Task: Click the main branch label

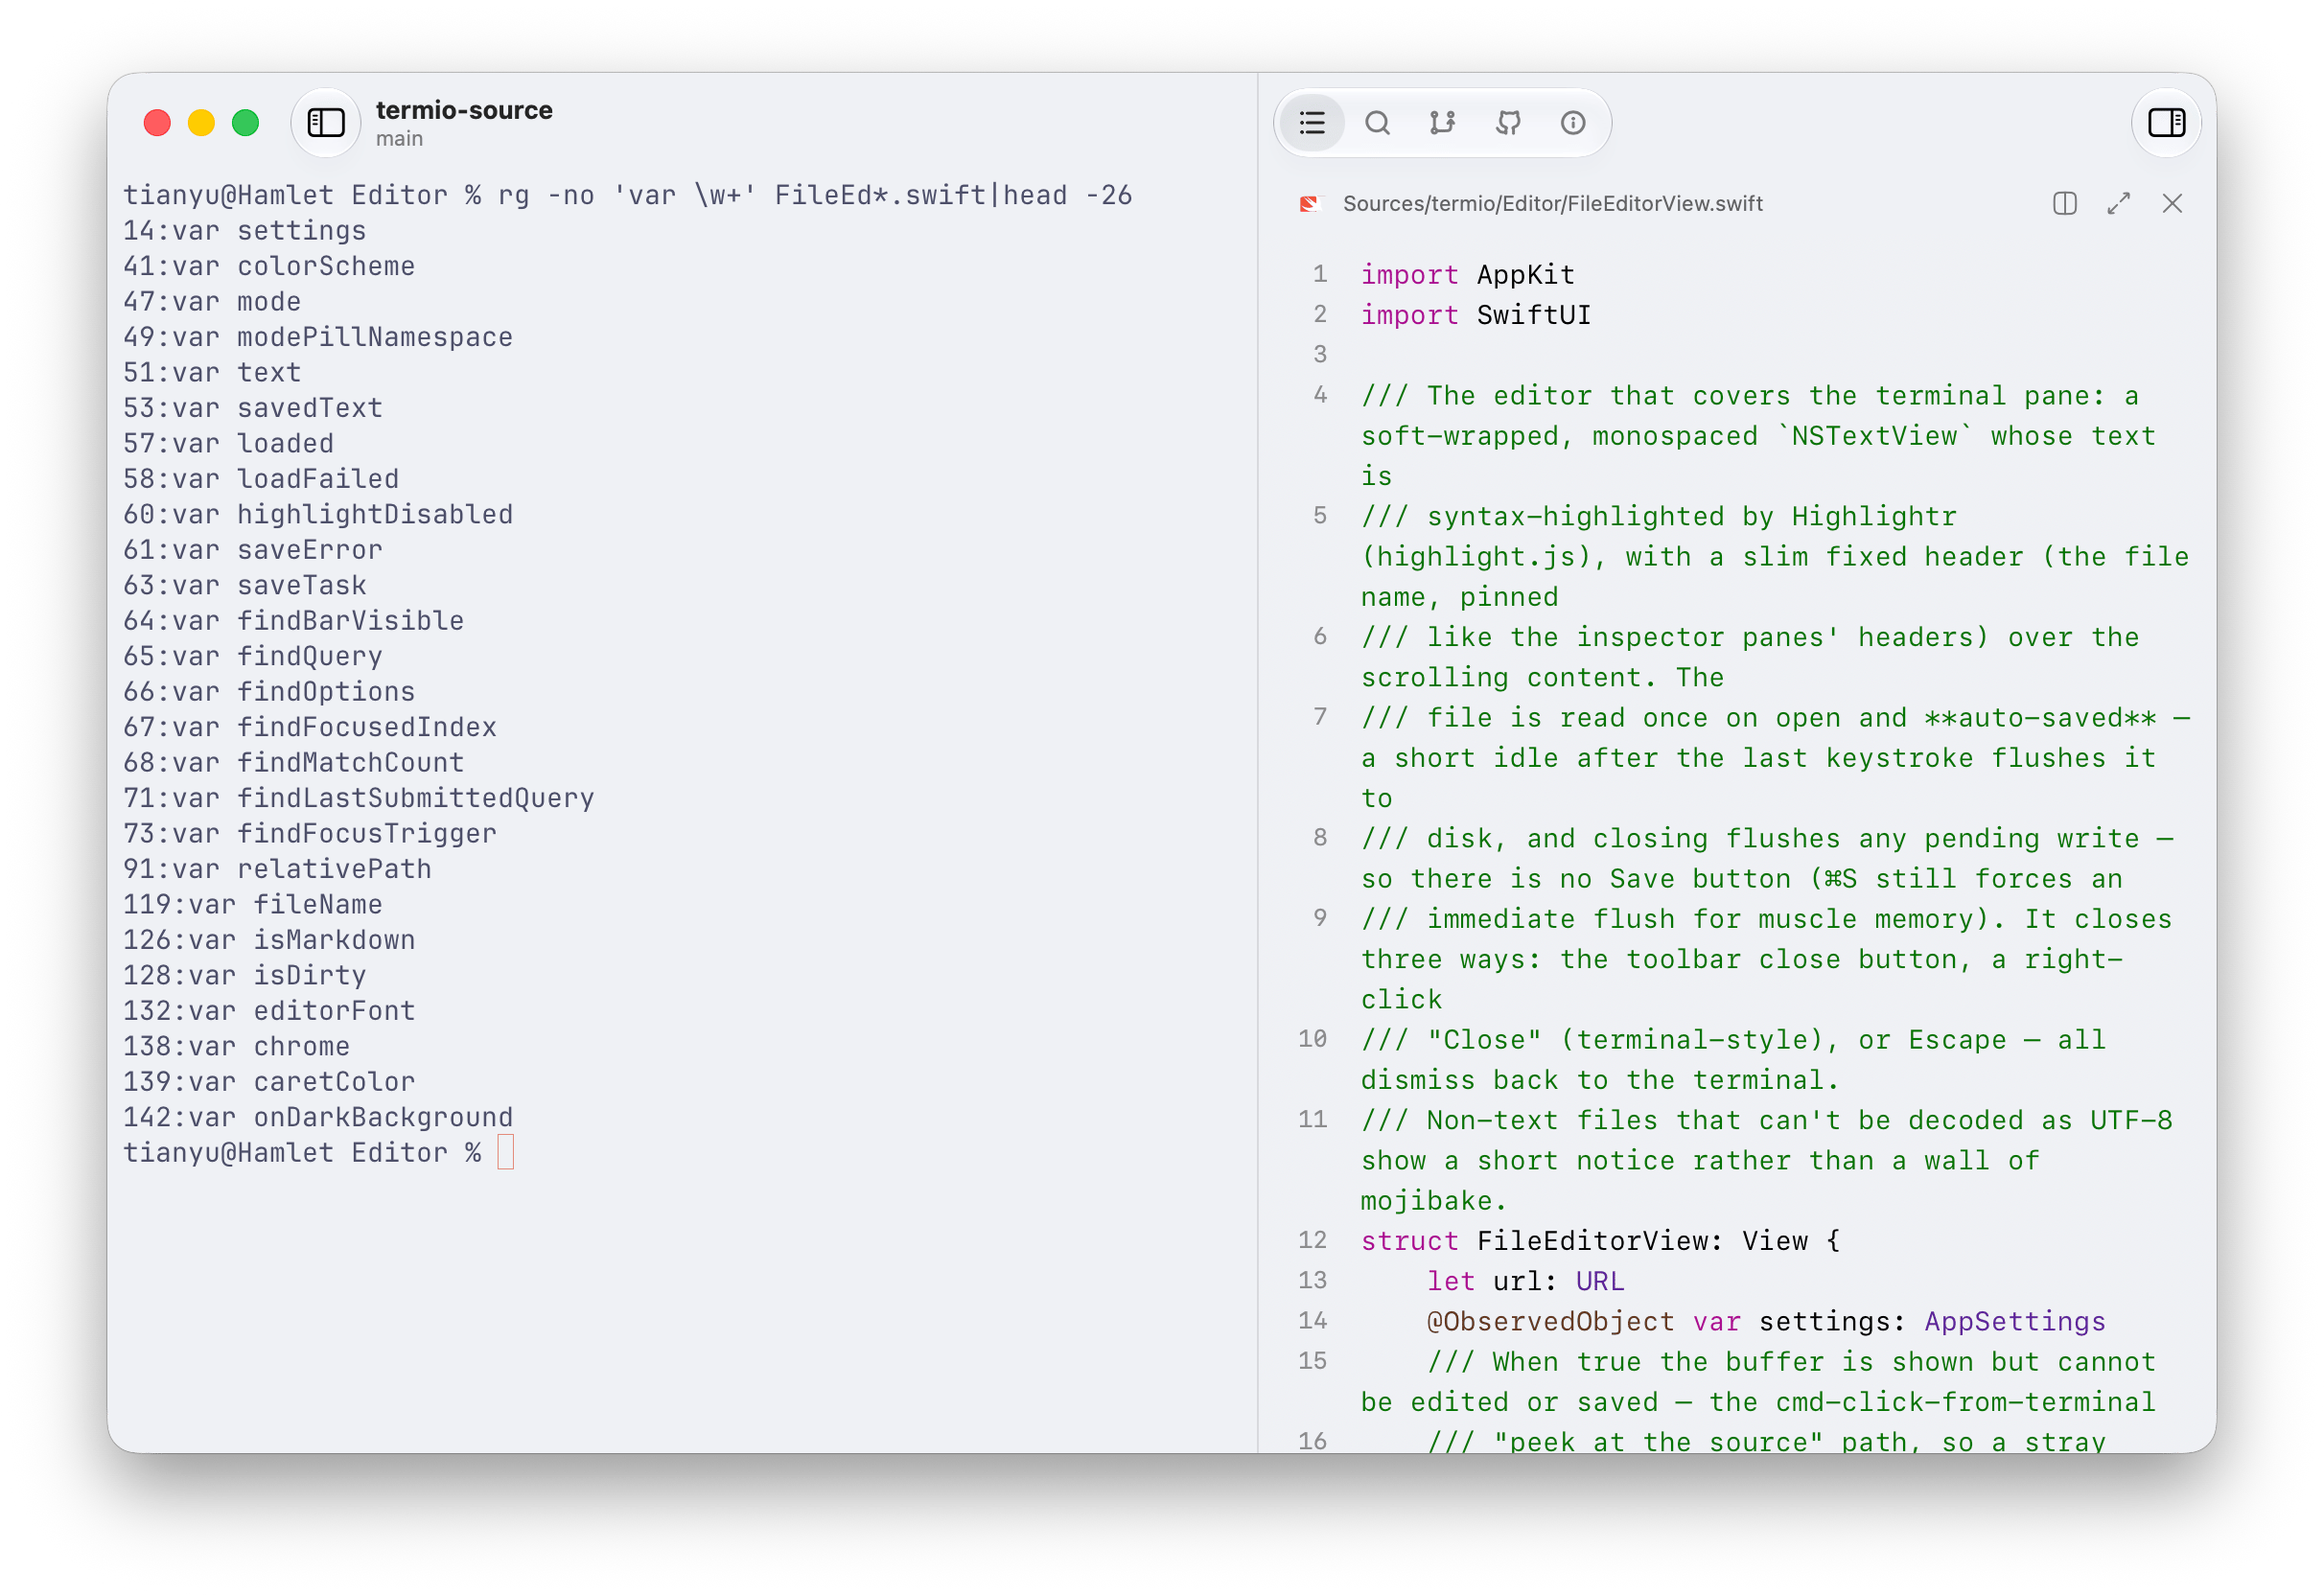Action: tap(399, 139)
